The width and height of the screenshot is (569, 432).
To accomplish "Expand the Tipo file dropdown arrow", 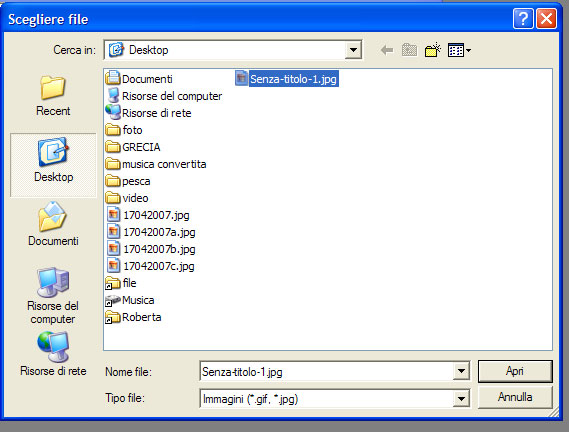I will (x=461, y=399).
